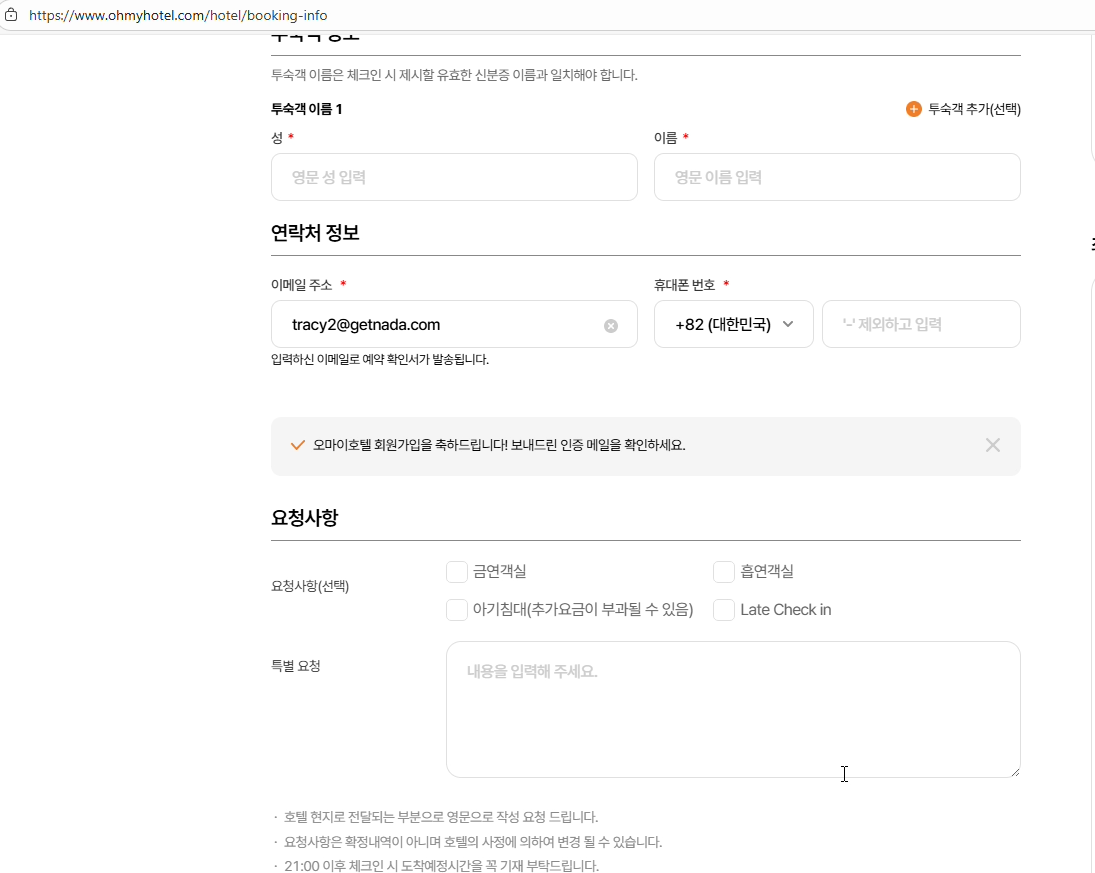Focus the 영문 성 입력 field
The height and width of the screenshot is (873, 1095).
(x=454, y=177)
